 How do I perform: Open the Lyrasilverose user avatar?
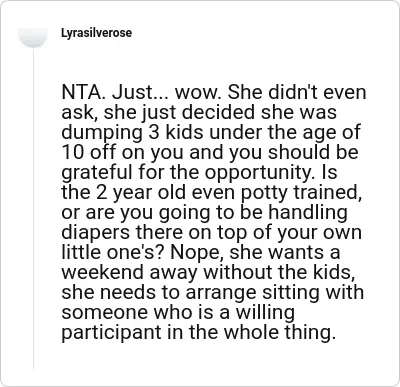pos(33,37)
